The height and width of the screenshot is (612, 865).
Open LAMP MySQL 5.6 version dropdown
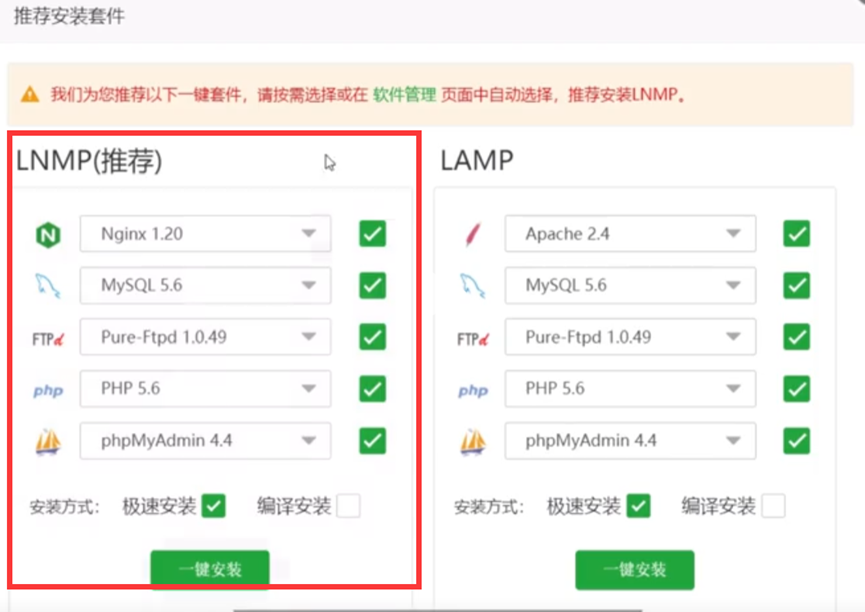tap(630, 285)
